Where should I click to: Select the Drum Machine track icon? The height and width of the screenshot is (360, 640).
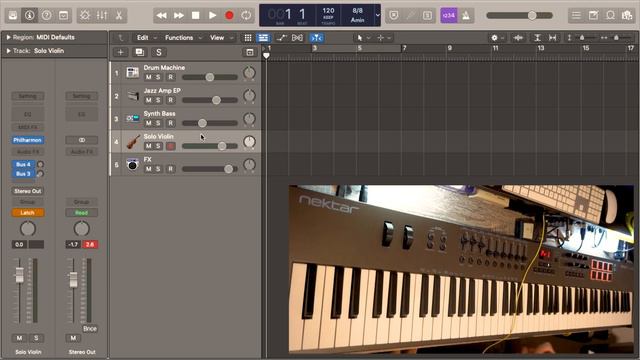tap(133, 73)
